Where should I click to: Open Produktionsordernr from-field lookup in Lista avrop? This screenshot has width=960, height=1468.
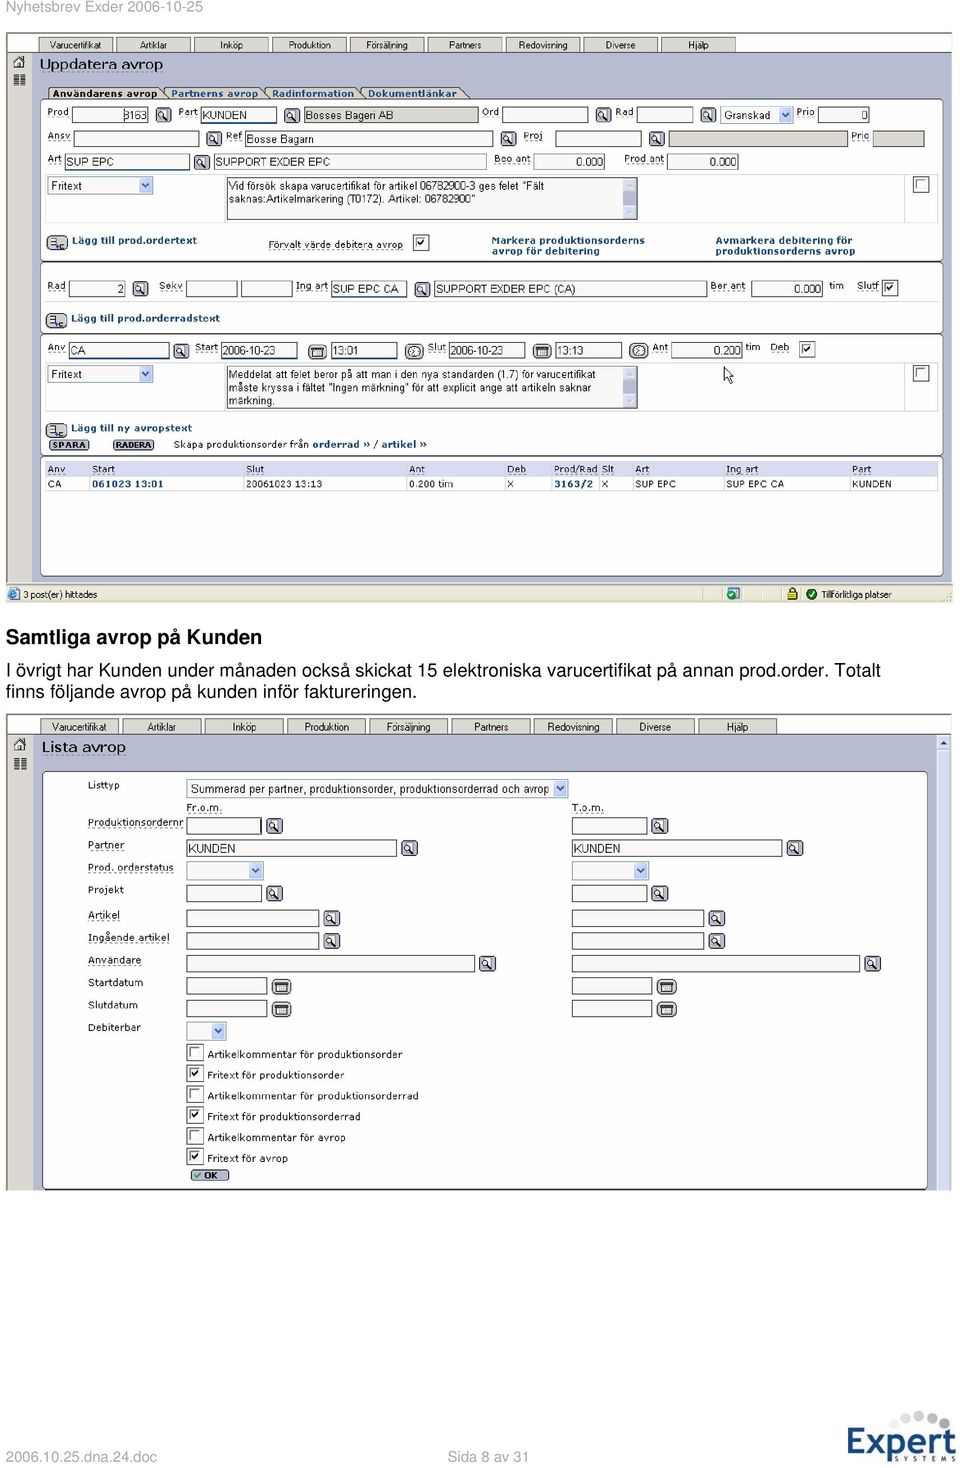tap(274, 826)
